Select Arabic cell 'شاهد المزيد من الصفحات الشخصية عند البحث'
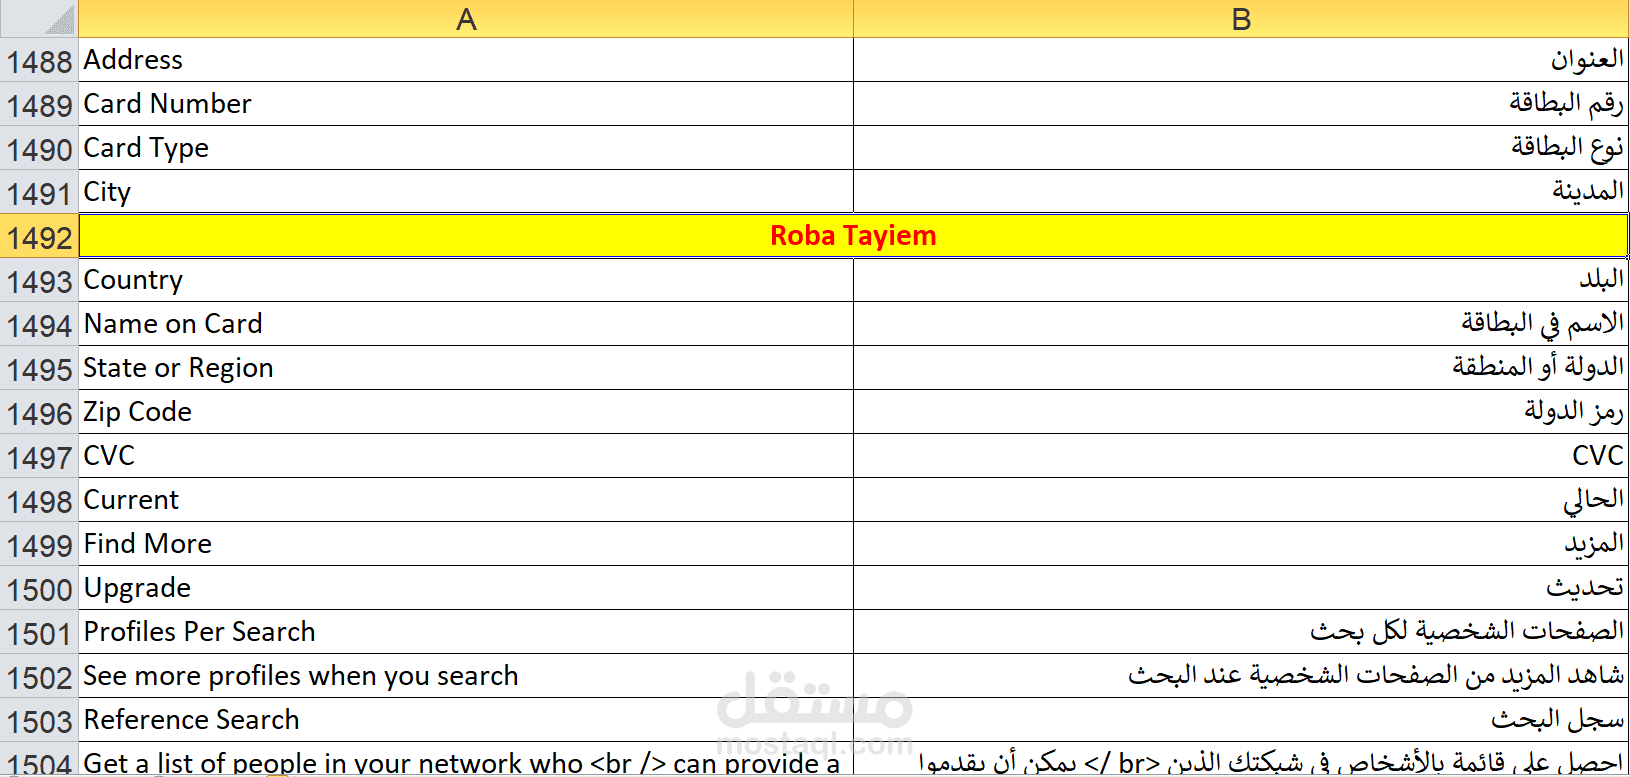The height and width of the screenshot is (777, 1630). point(1241,677)
